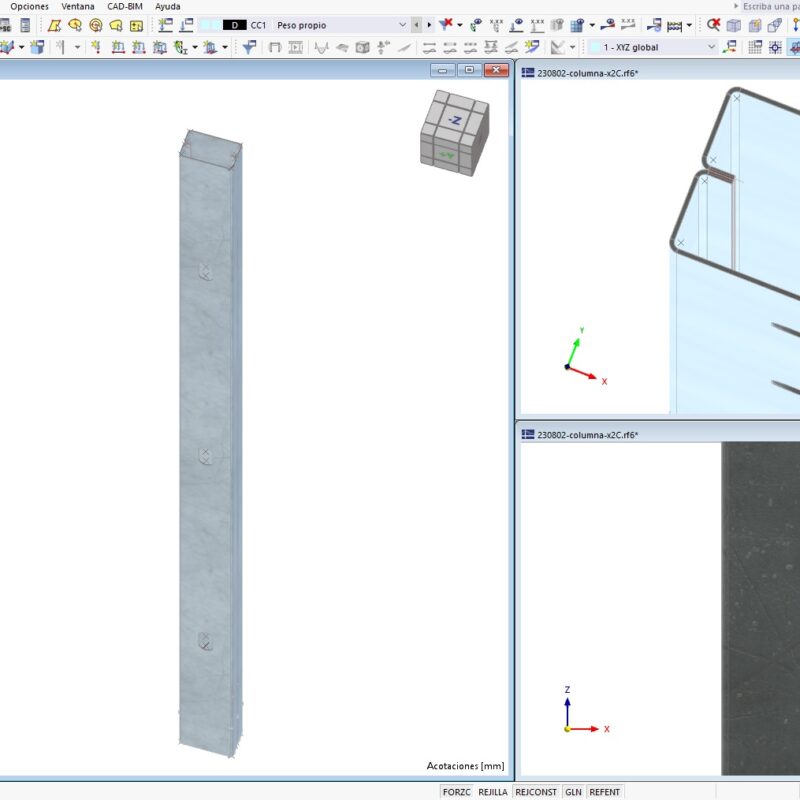Open the Ayuda menu
Screen dimensions: 800x800
(167, 7)
